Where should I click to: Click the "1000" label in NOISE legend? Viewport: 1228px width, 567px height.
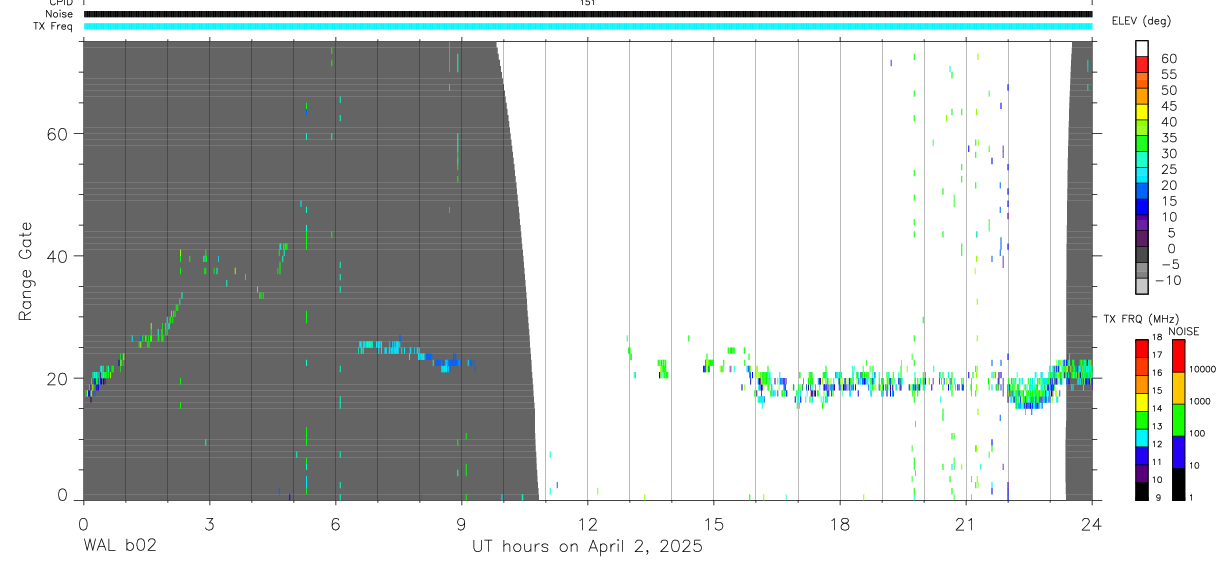click(x=1199, y=402)
